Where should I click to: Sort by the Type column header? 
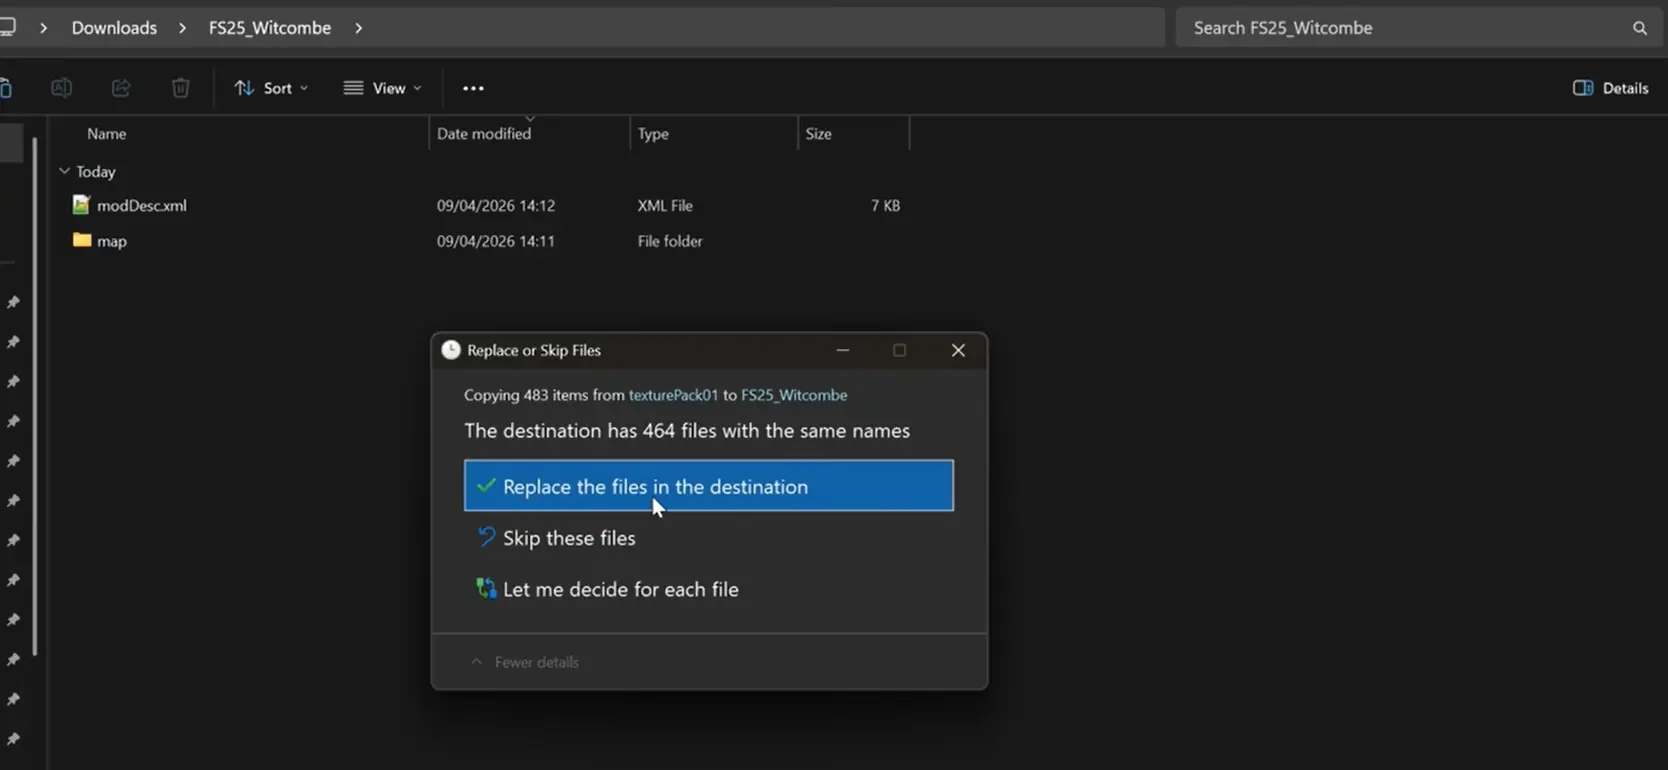(x=653, y=133)
